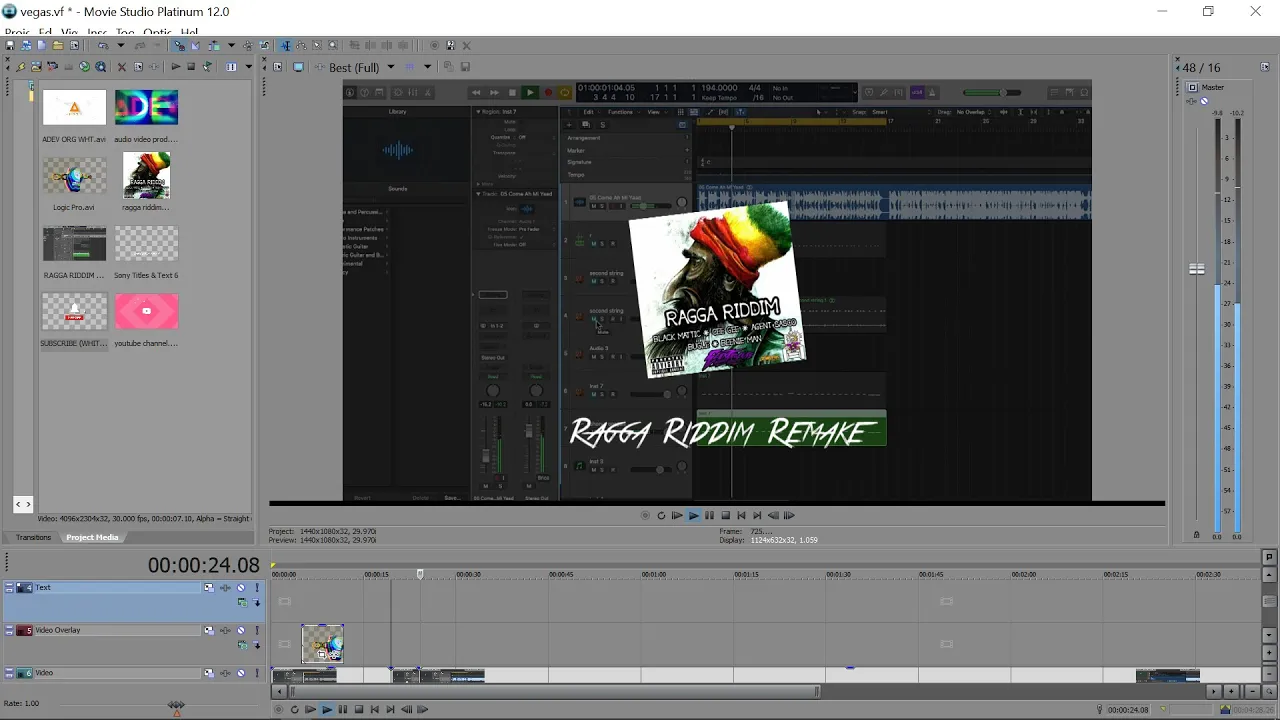Image resolution: width=1280 pixels, height=720 pixels.
Task: Toggle the Enable Snapping toolbar icon
Action: point(180,45)
